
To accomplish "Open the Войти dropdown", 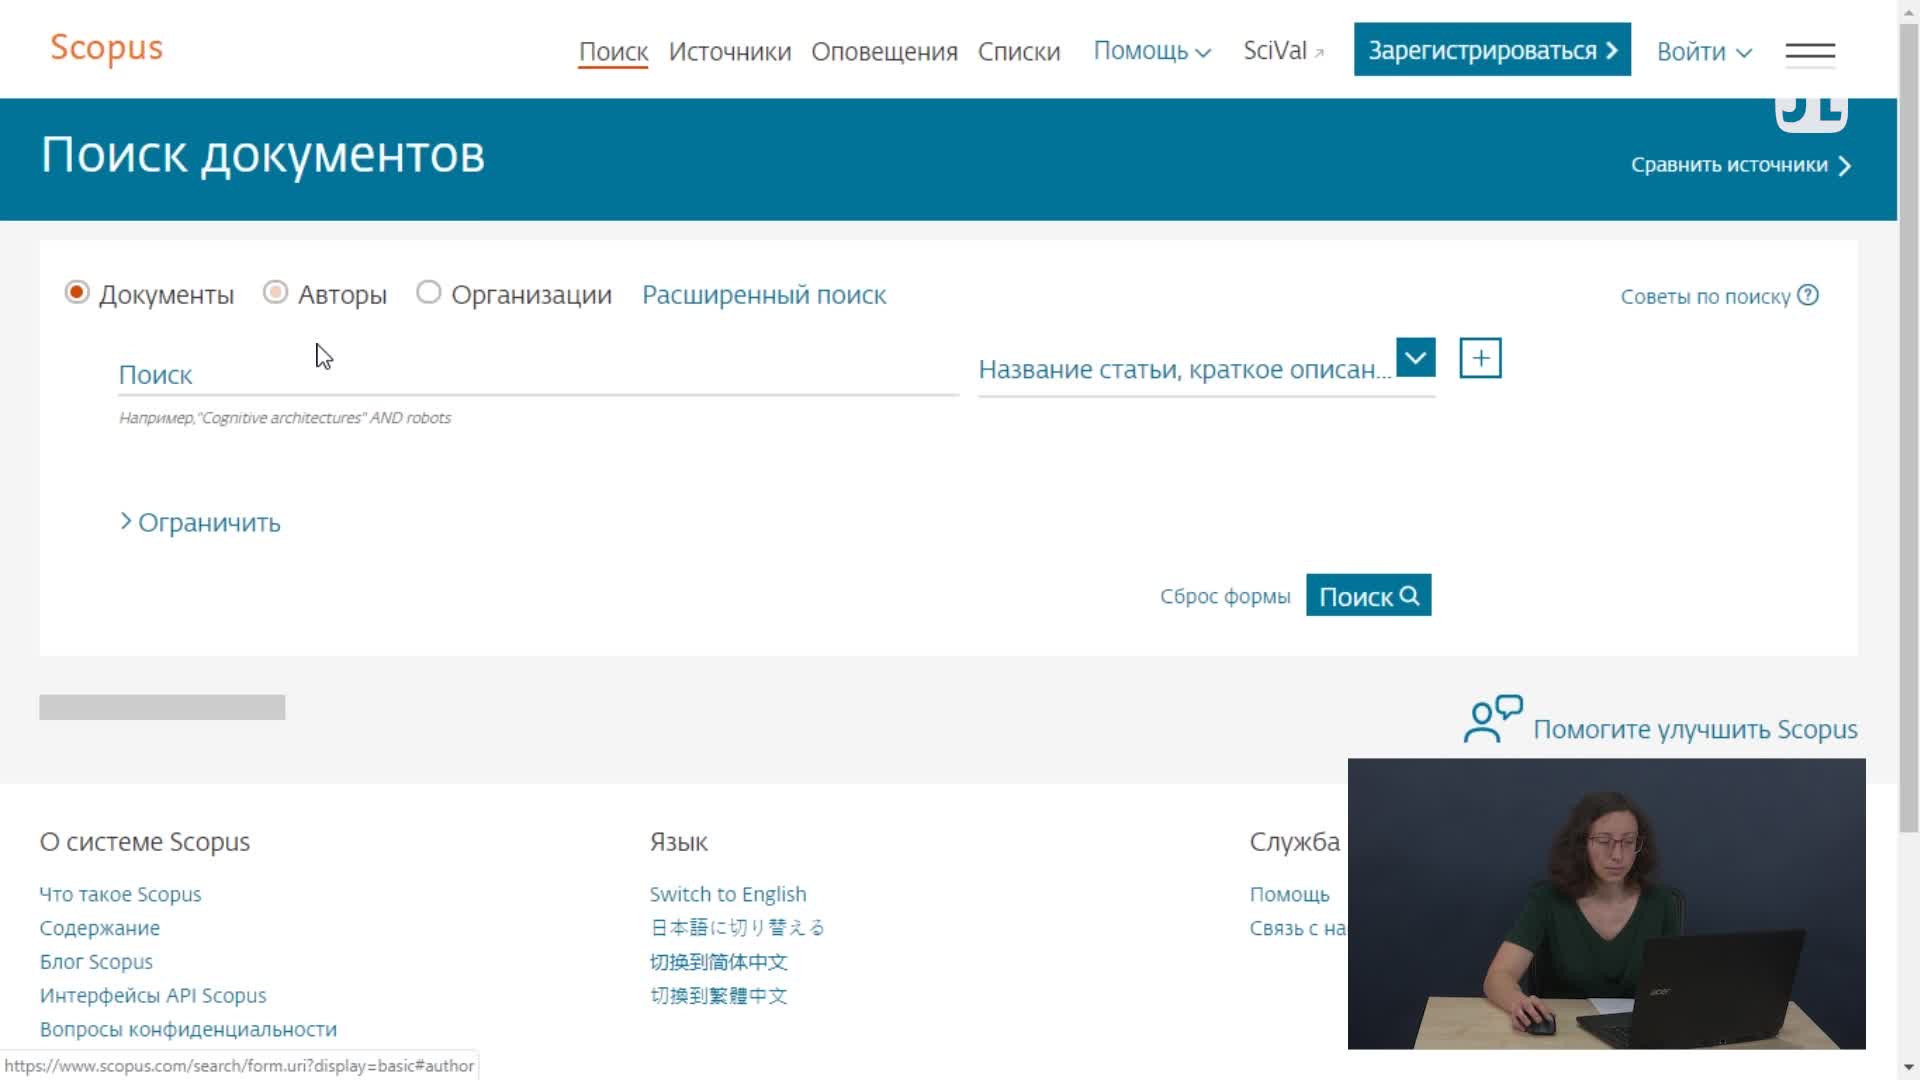I will (1704, 52).
